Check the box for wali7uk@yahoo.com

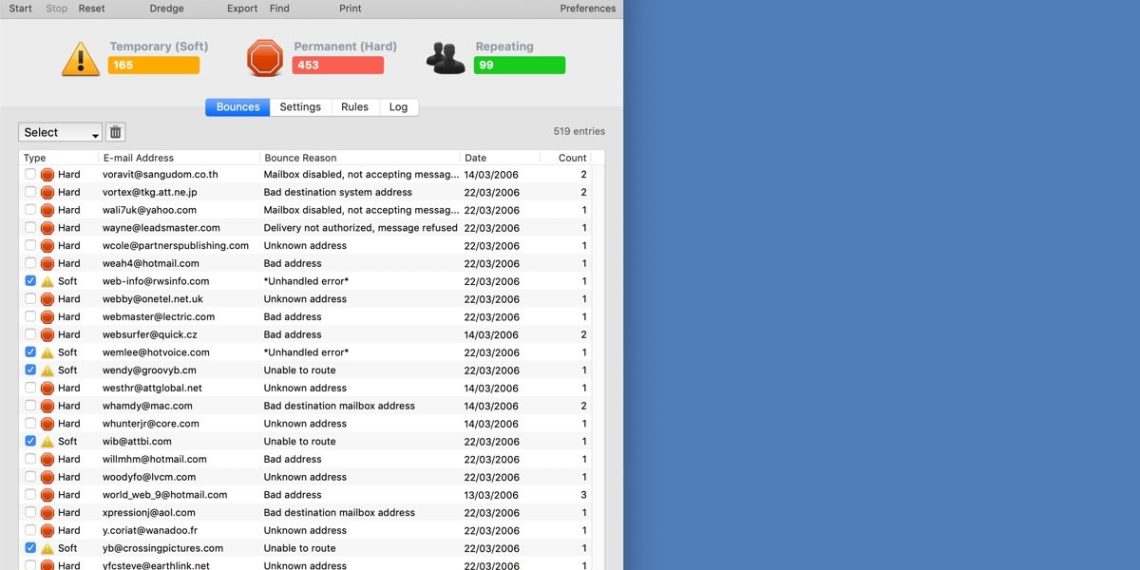tap(30, 210)
